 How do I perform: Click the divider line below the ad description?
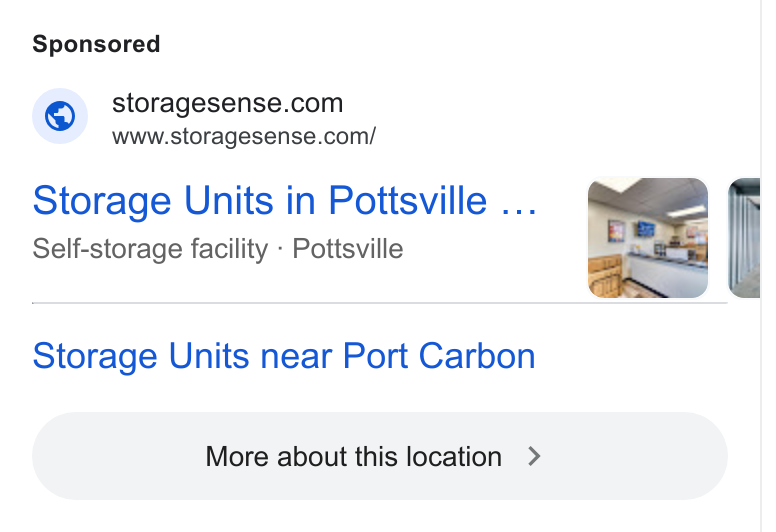tap(380, 302)
